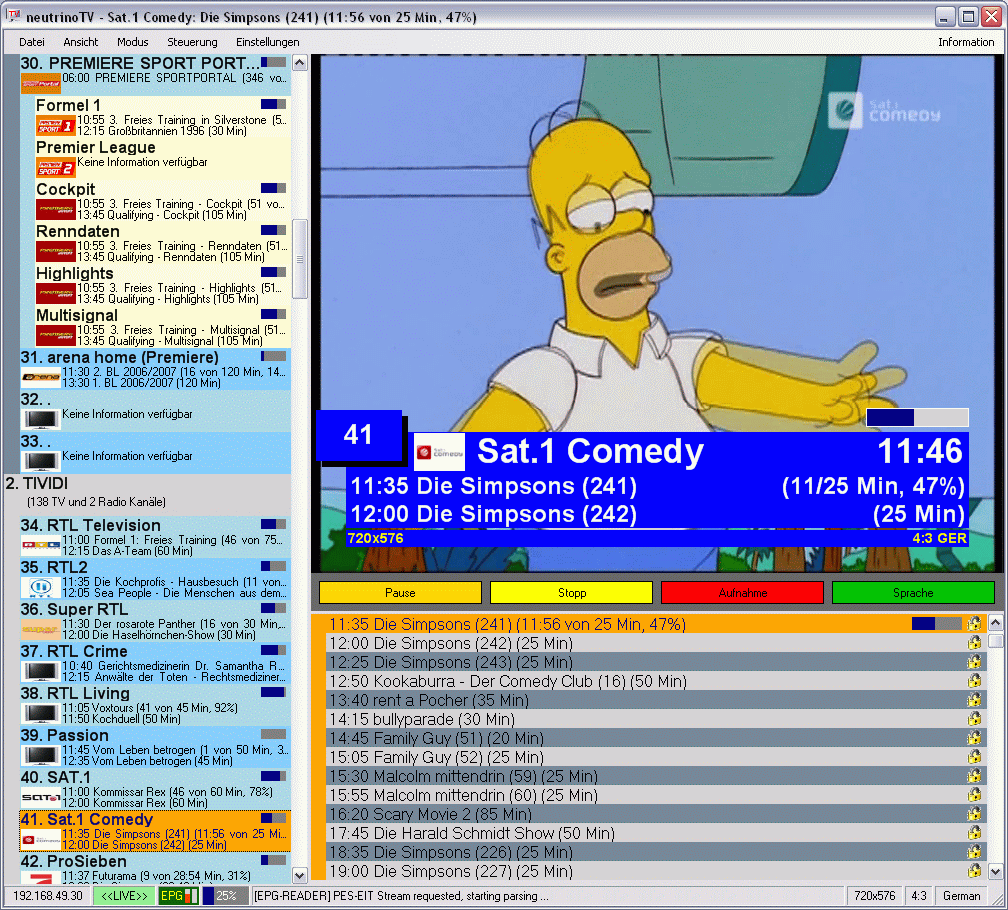Open the Datei menu

pos(32,42)
